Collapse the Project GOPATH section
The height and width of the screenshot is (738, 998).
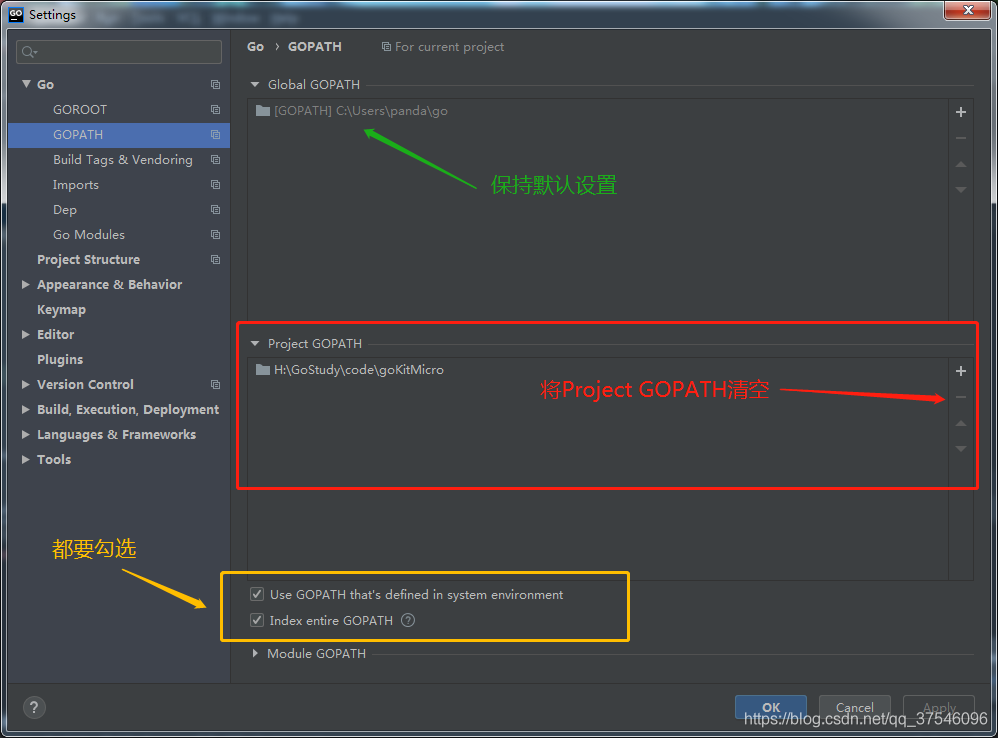[255, 344]
